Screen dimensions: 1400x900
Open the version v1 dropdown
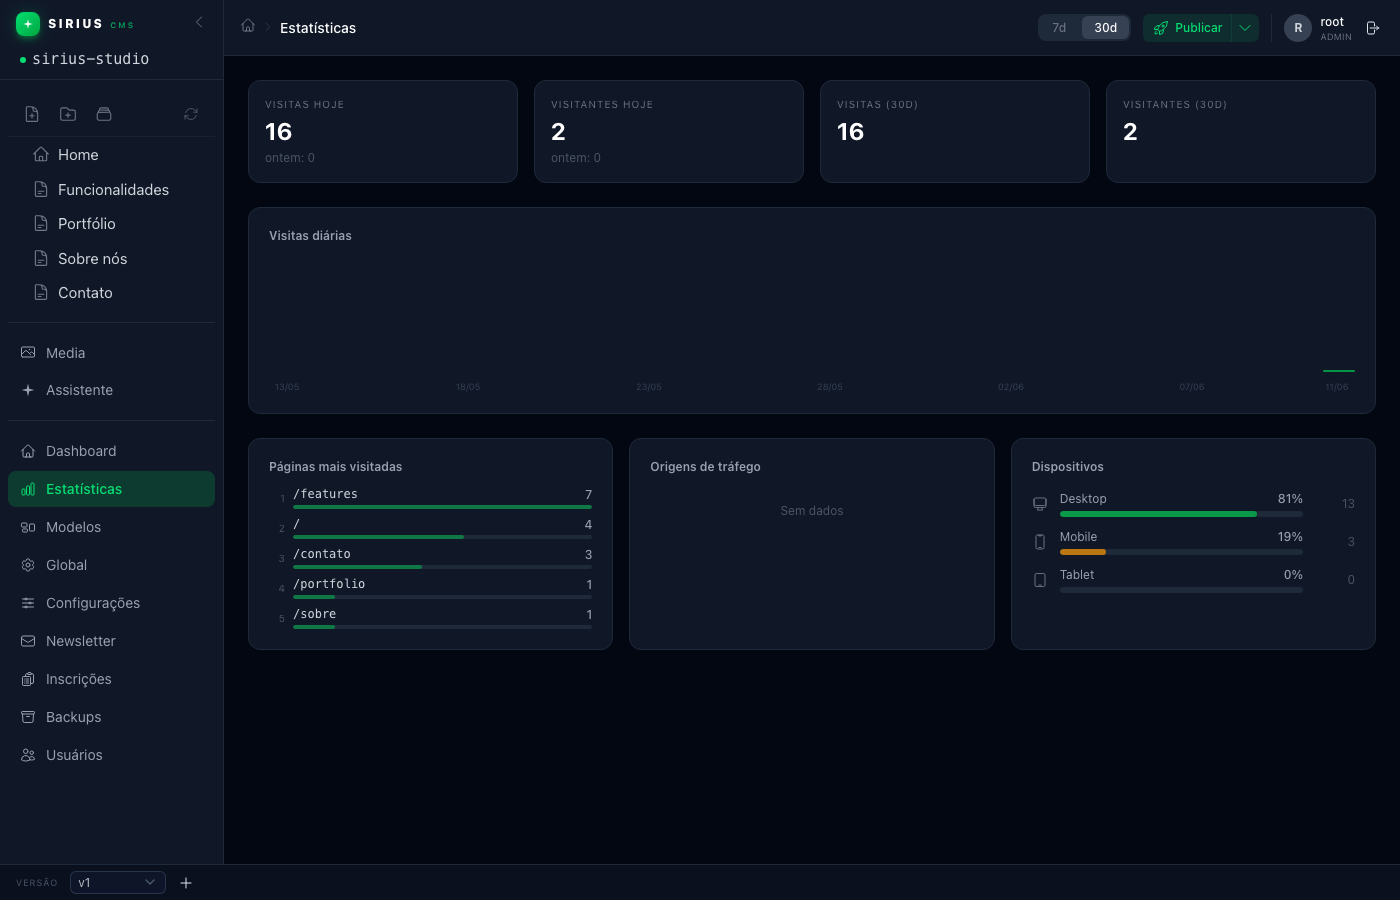click(118, 882)
